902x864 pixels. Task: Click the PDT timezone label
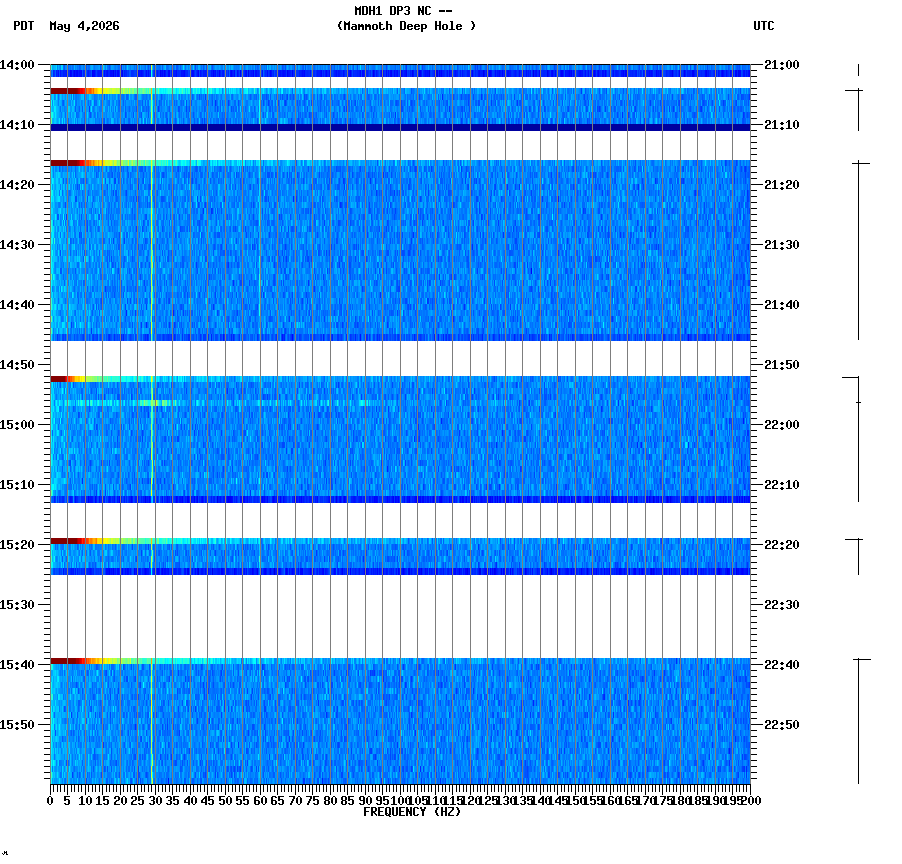click(x=24, y=26)
